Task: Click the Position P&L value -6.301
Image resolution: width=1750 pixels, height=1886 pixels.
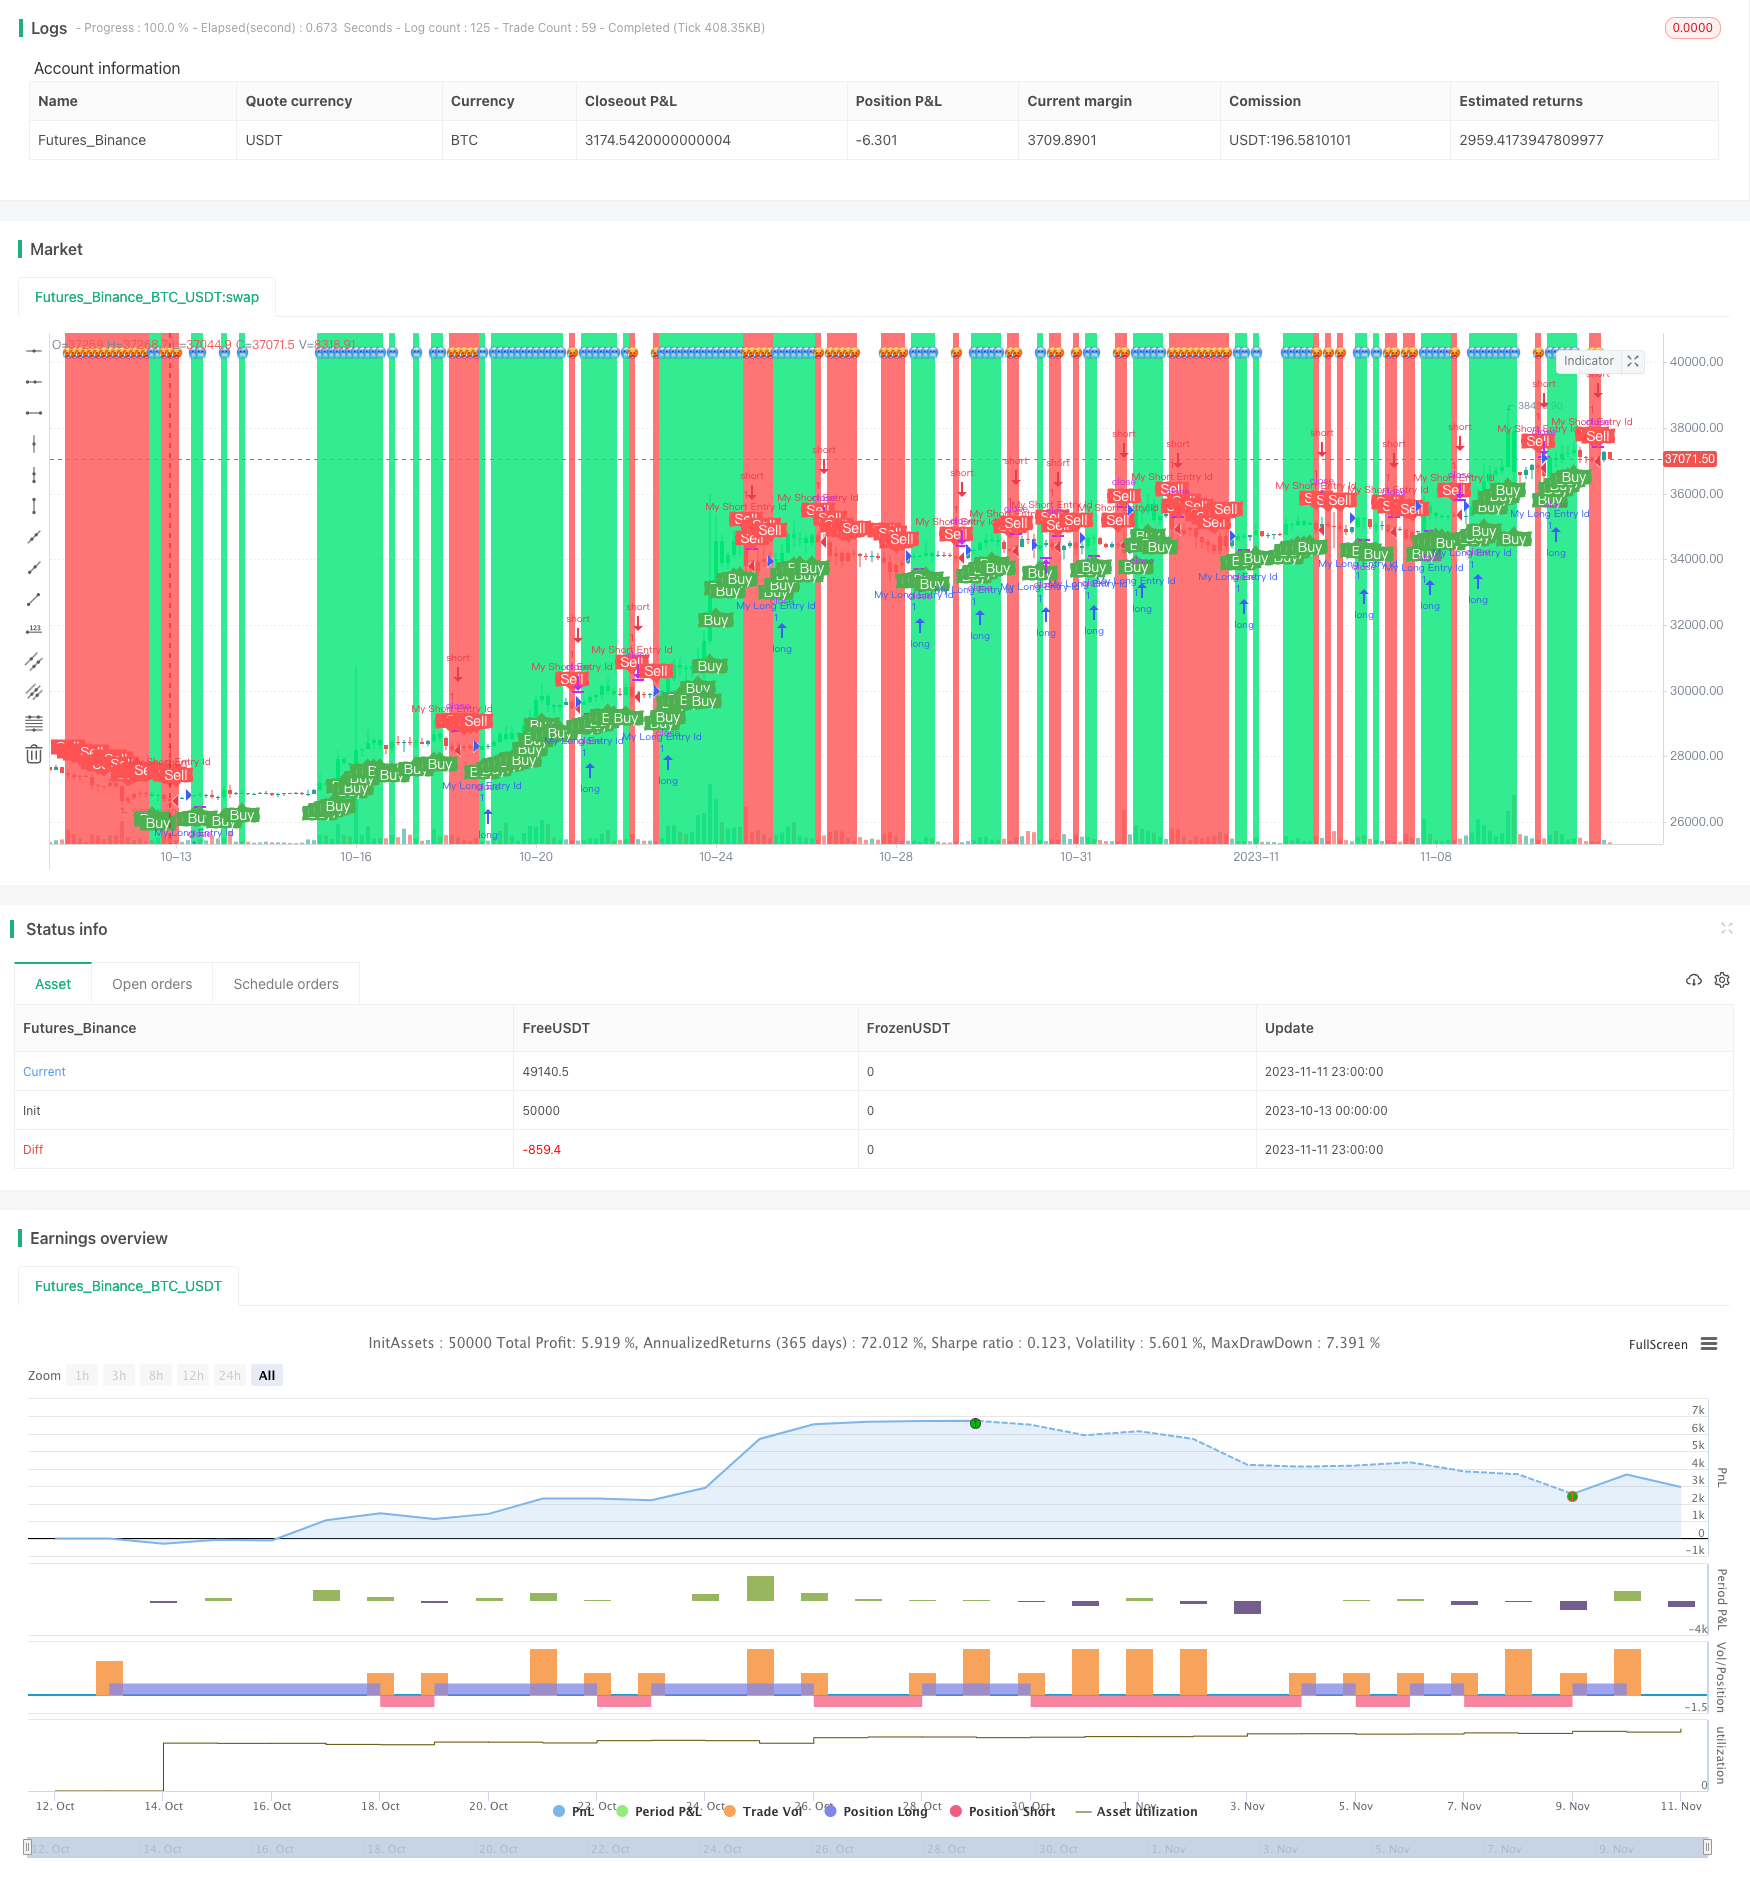Action: [x=877, y=140]
